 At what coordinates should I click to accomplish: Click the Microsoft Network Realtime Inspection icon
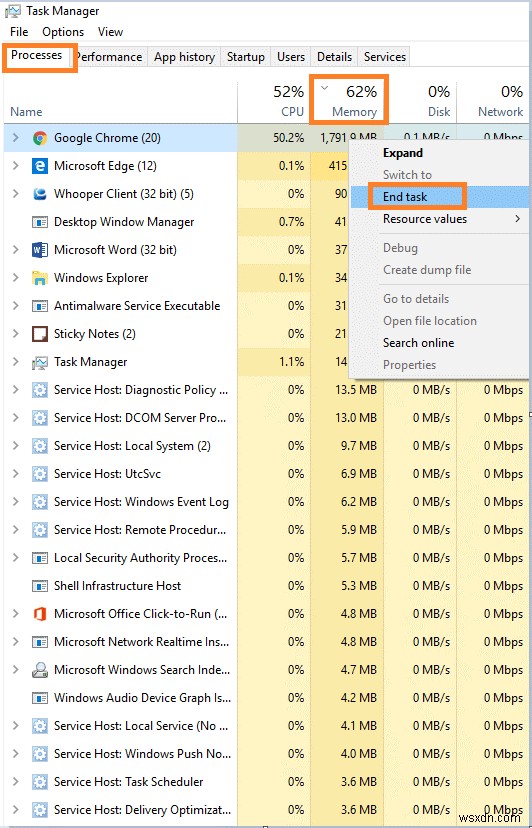[x=40, y=642]
